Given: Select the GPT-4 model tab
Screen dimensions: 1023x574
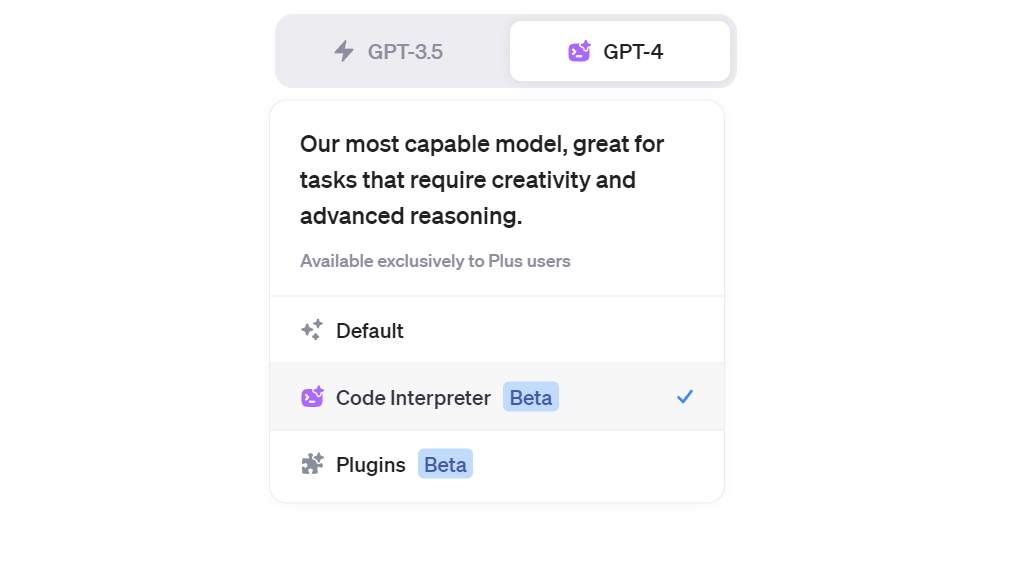Looking at the screenshot, I should click(620, 51).
